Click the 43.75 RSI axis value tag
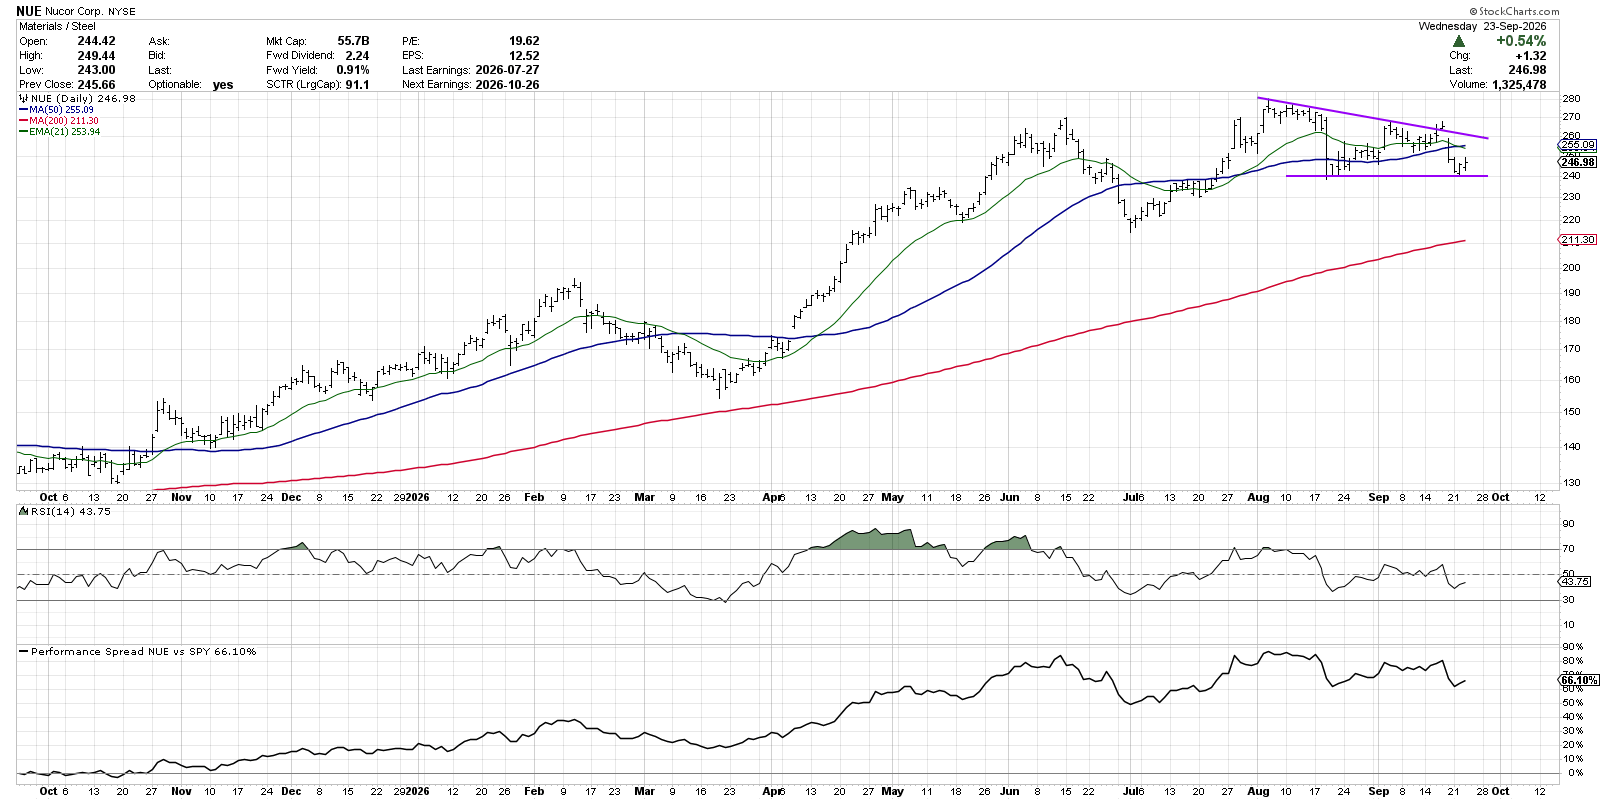1600x800 pixels. coord(1575,581)
